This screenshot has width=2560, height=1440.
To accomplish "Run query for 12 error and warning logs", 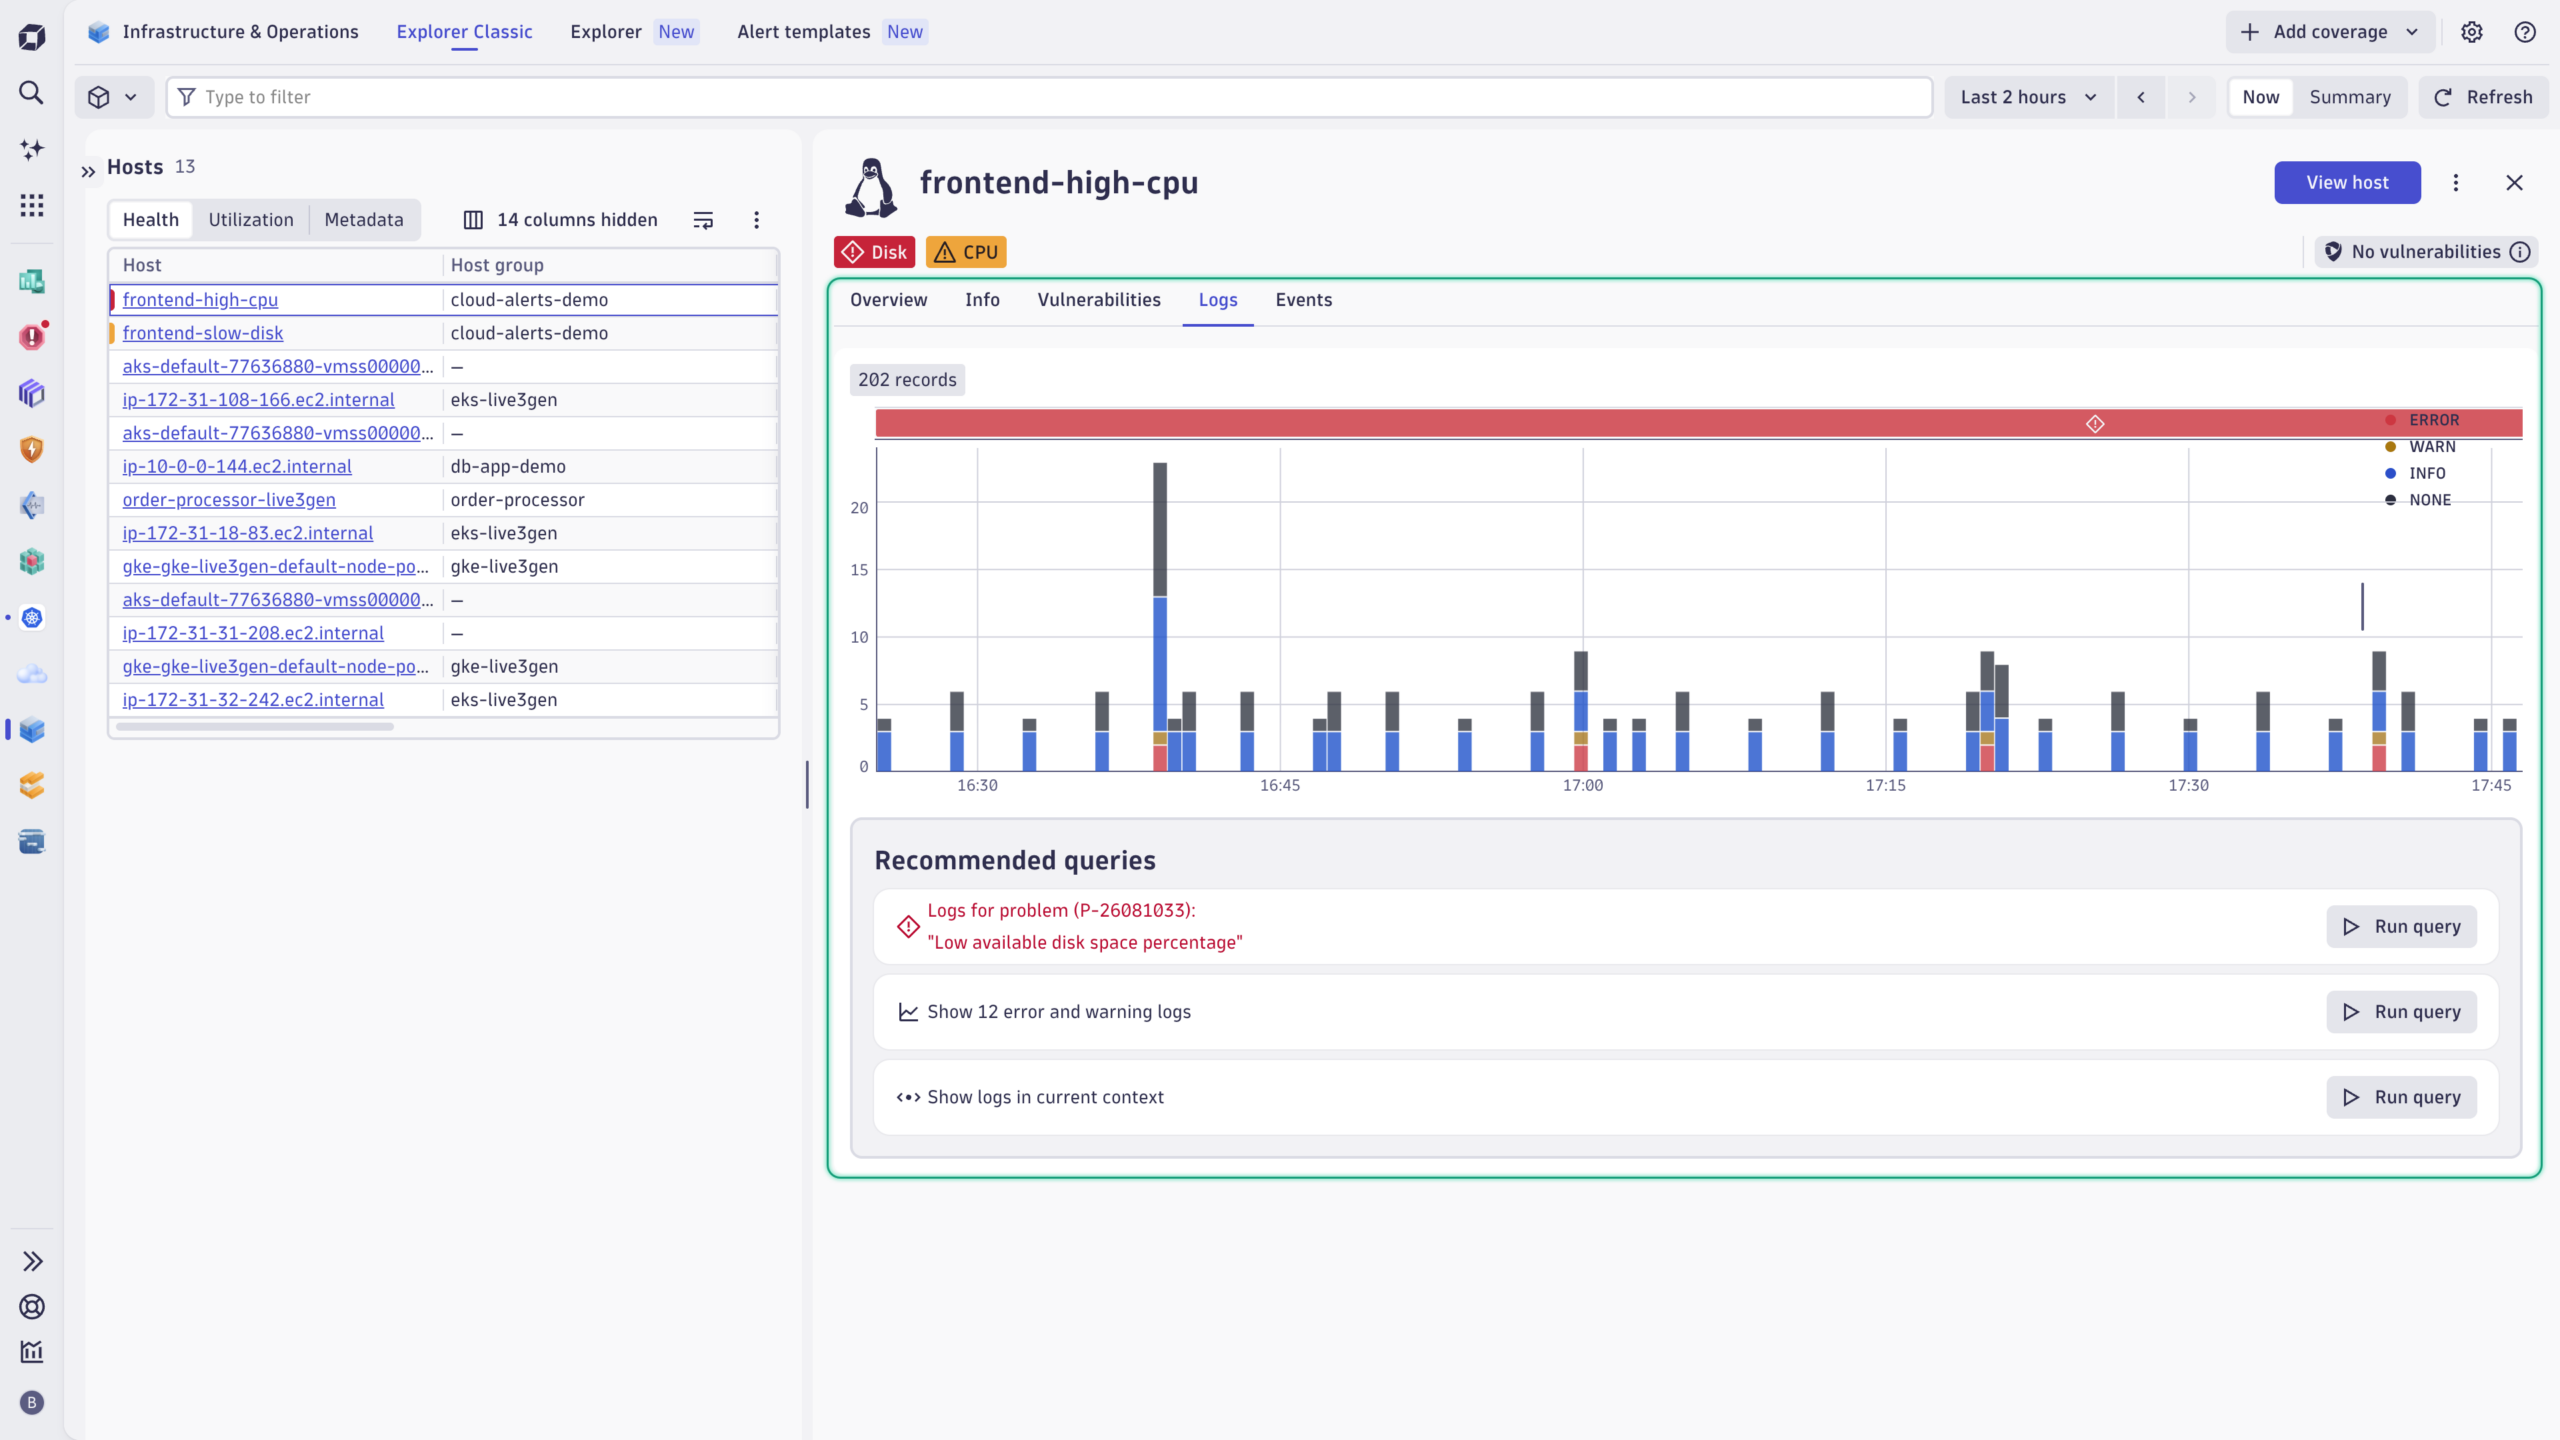I will point(2401,1012).
